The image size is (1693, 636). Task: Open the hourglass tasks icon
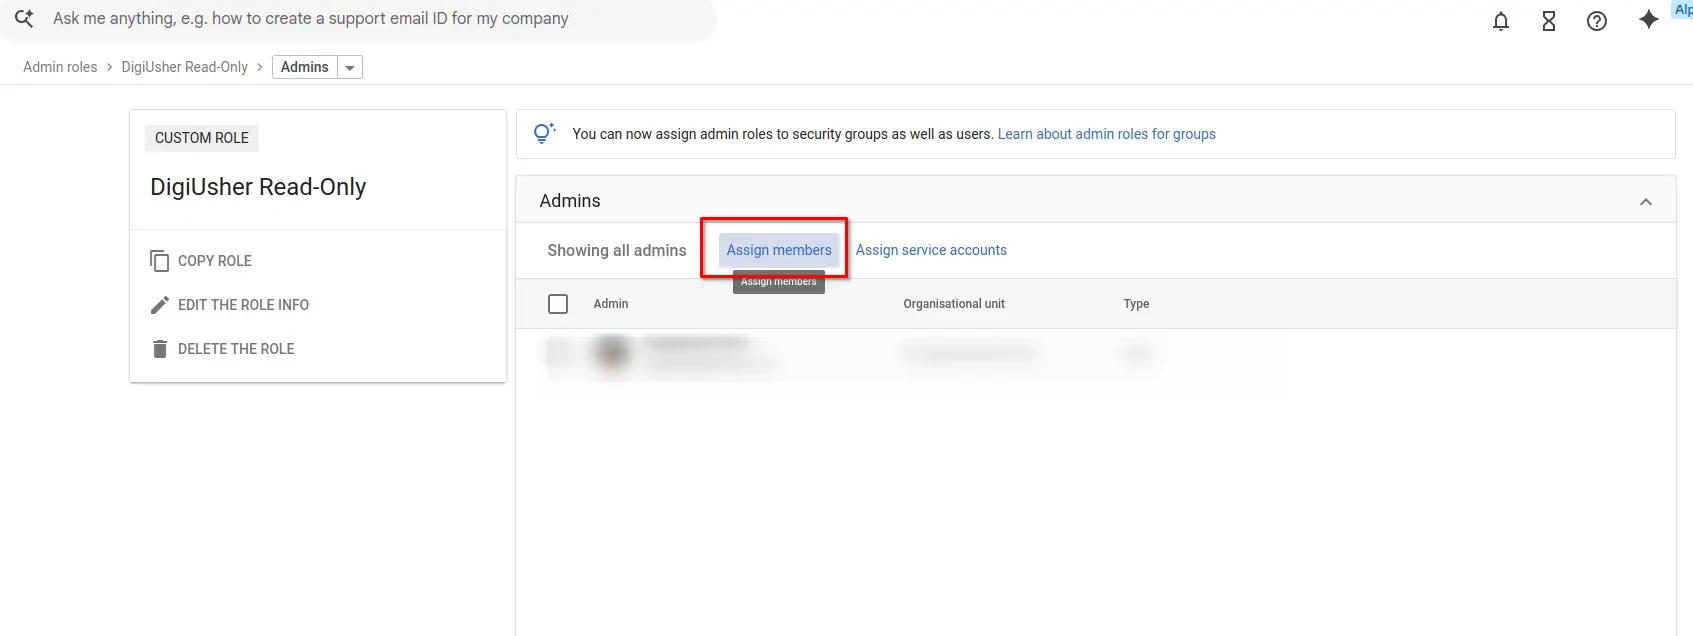(x=1549, y=21)
